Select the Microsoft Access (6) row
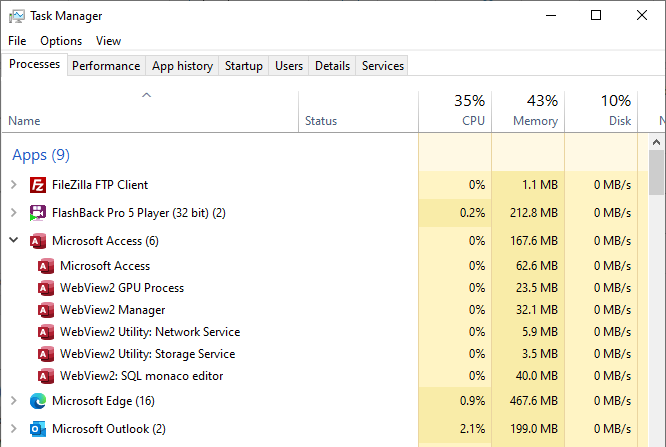666x447 pixels. (325, 241)
